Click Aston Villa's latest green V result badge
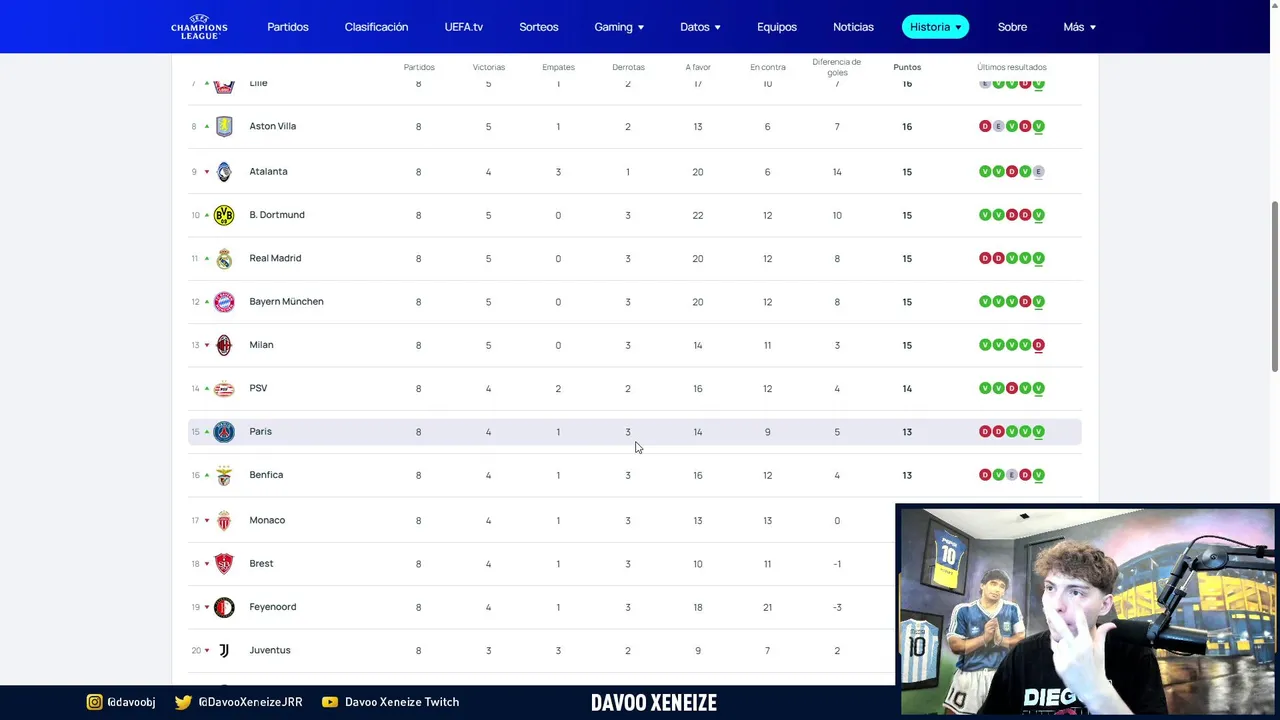The height and width of the screenshot is (720, 1280). [x=1039, y=126]
